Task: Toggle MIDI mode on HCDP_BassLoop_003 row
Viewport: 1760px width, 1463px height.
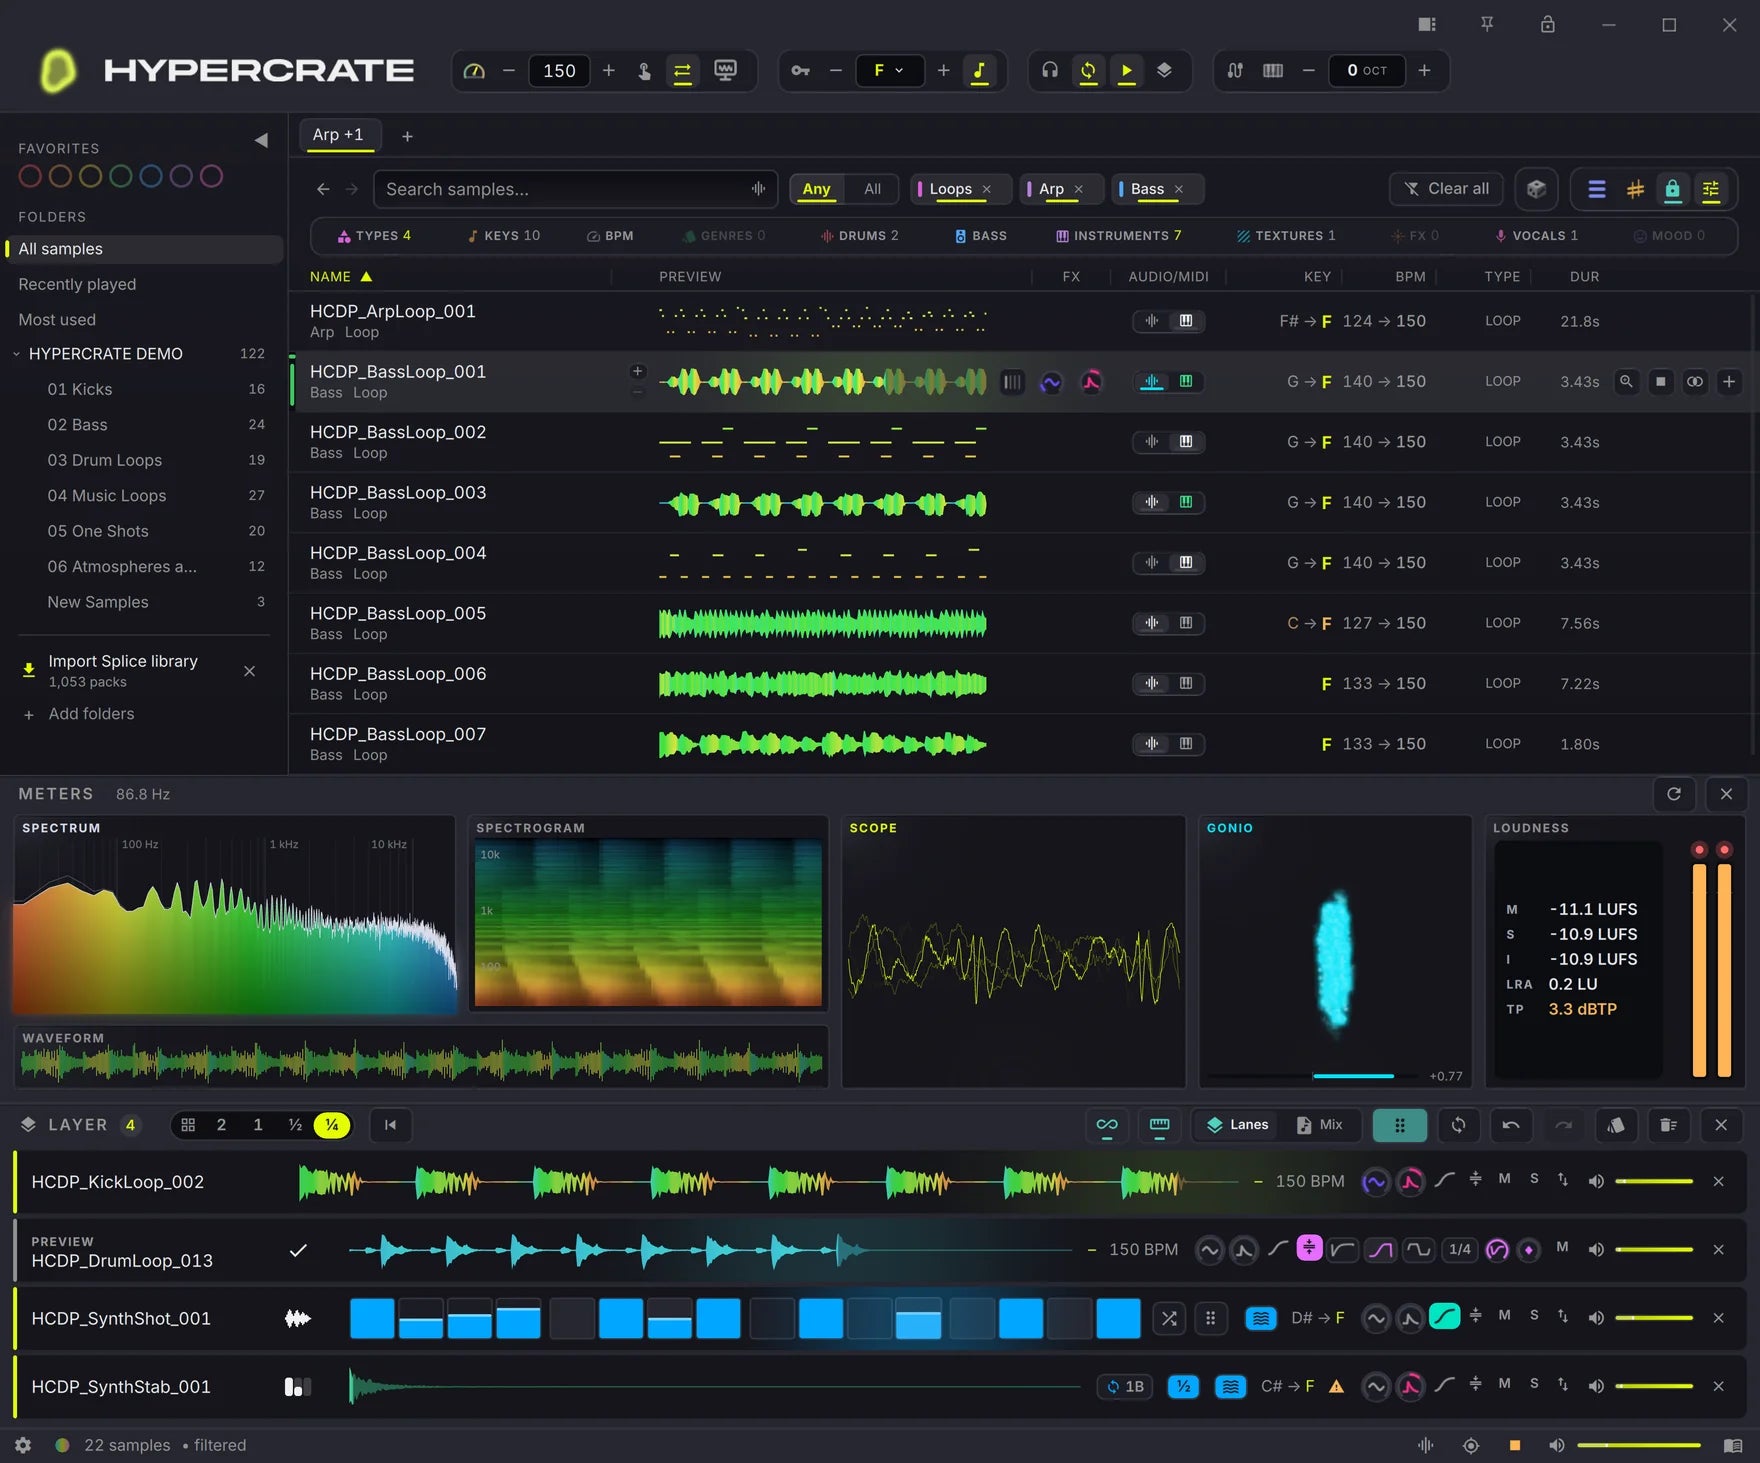Action: coord(1186,502)
